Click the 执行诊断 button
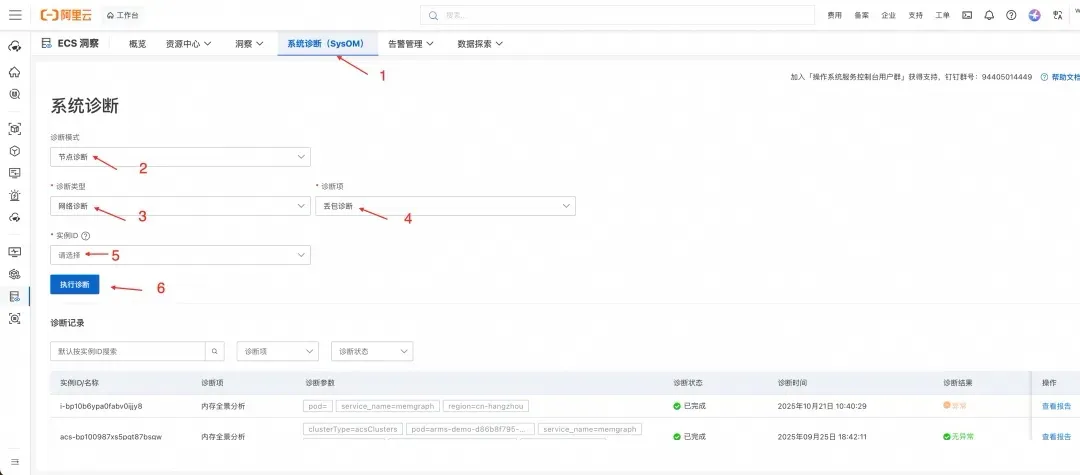The image size is (1080, 475). [x=74, y=284]
